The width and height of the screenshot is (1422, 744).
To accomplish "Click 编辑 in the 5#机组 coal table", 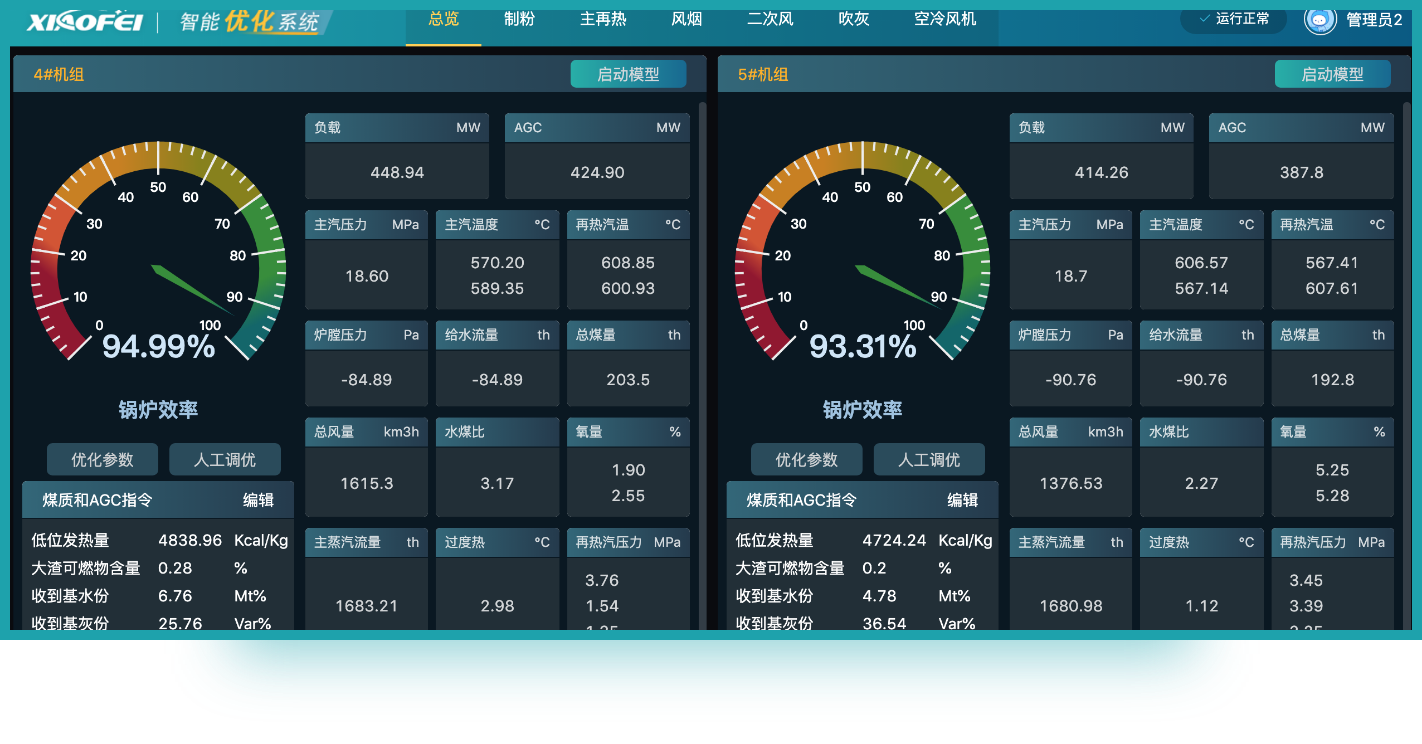I will pos(962,500).
